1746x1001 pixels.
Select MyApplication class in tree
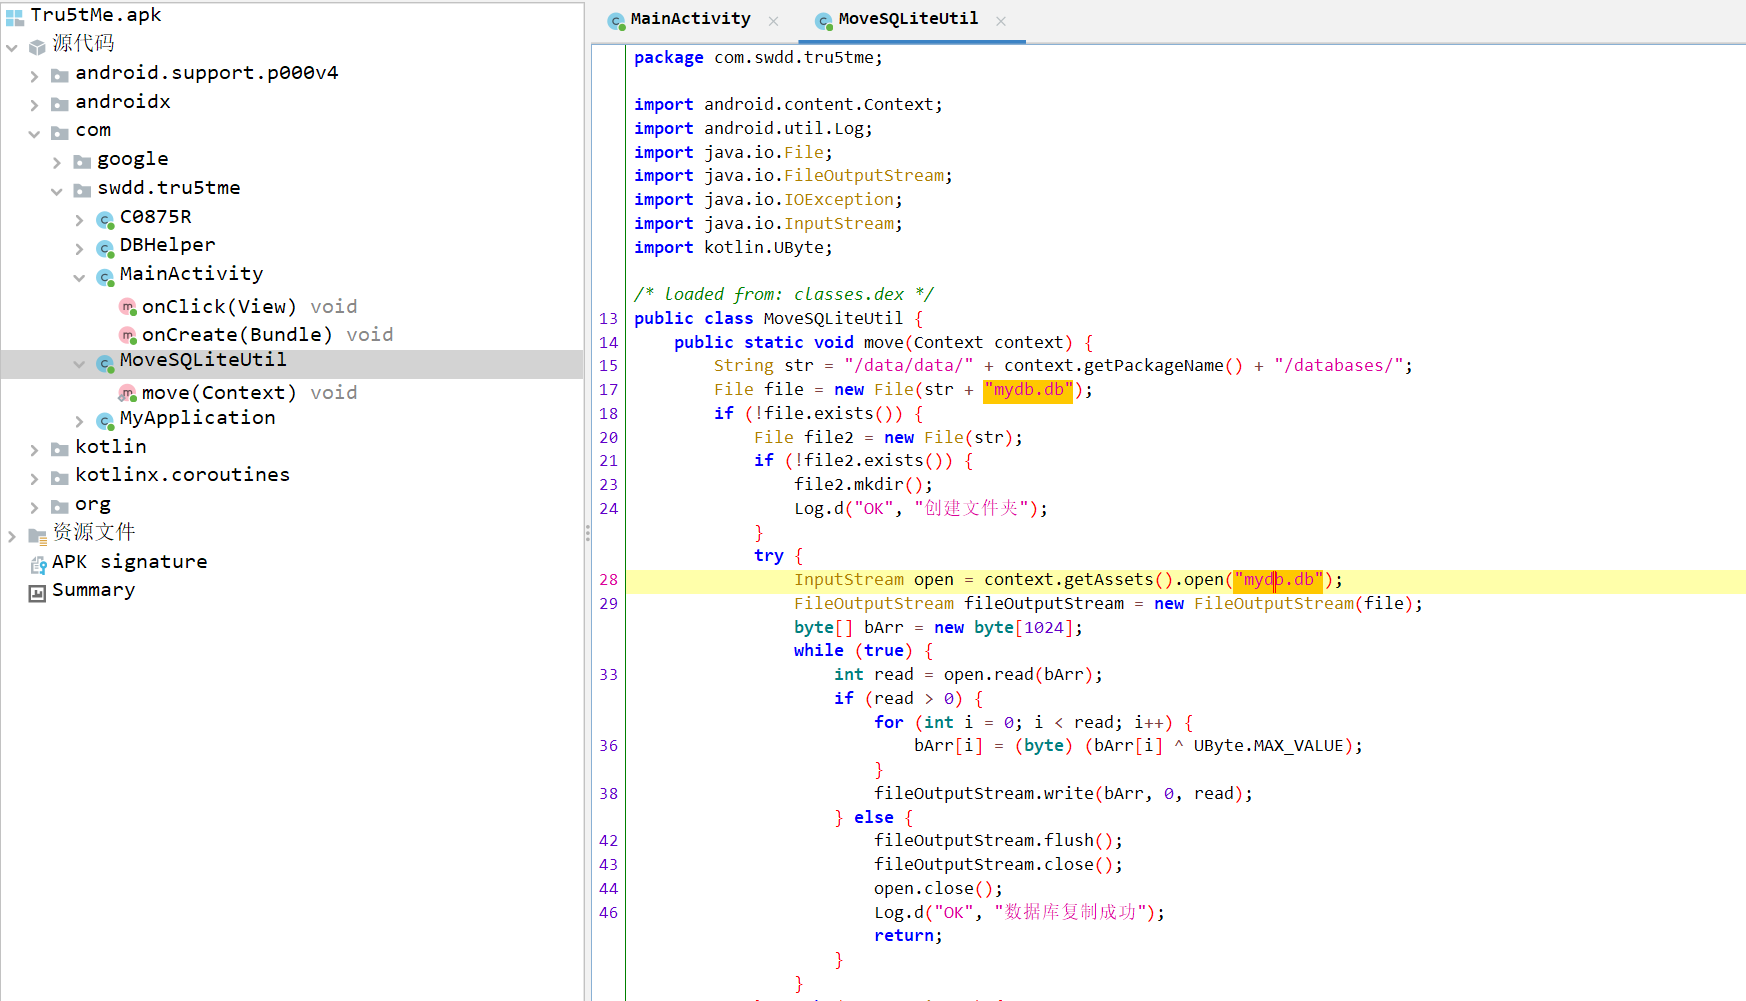point(197,418)
